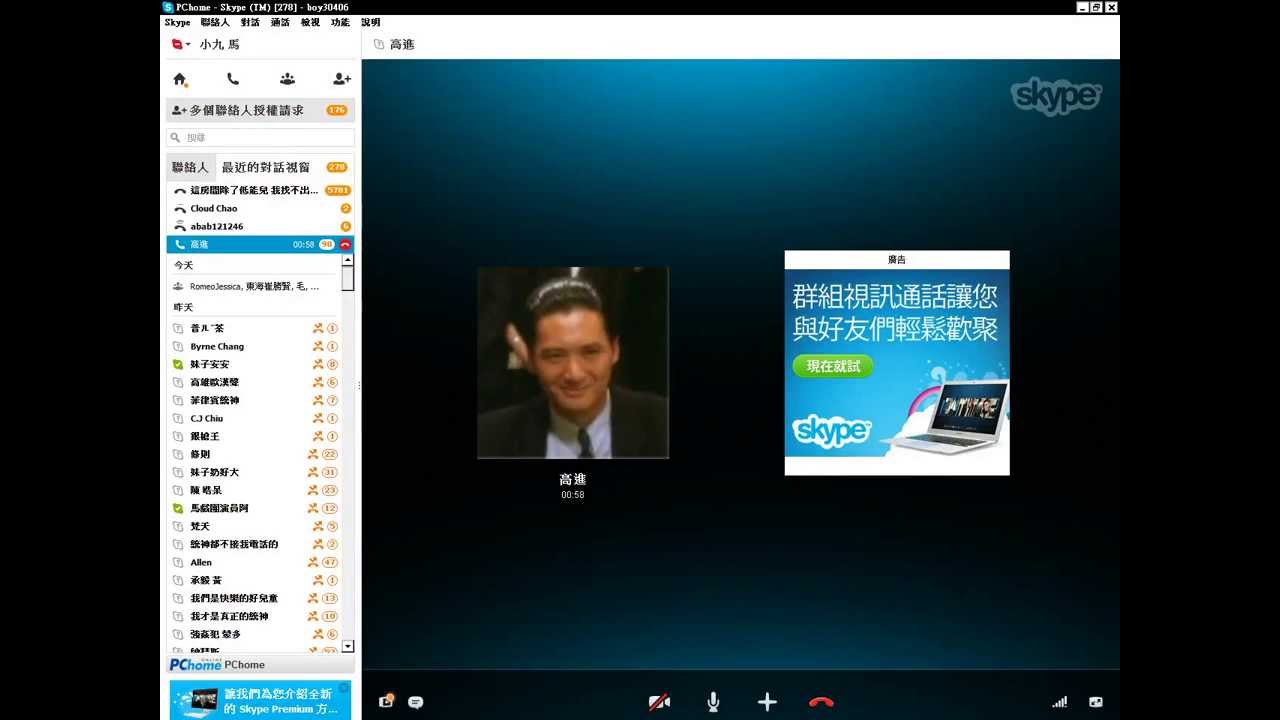
Task: Open the RomeoJessica group conversation
Action: [x=254, y=286]
